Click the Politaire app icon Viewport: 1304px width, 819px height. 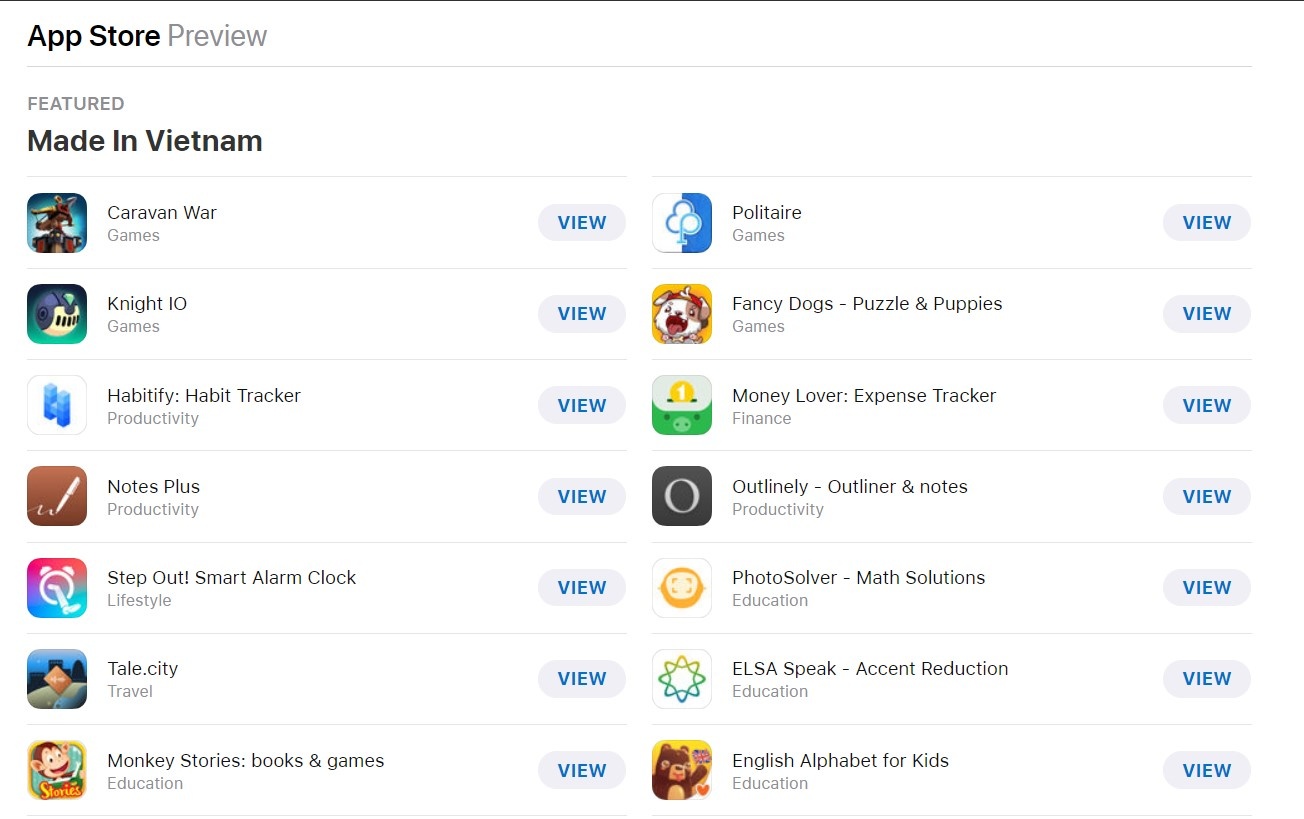(681, 222)
